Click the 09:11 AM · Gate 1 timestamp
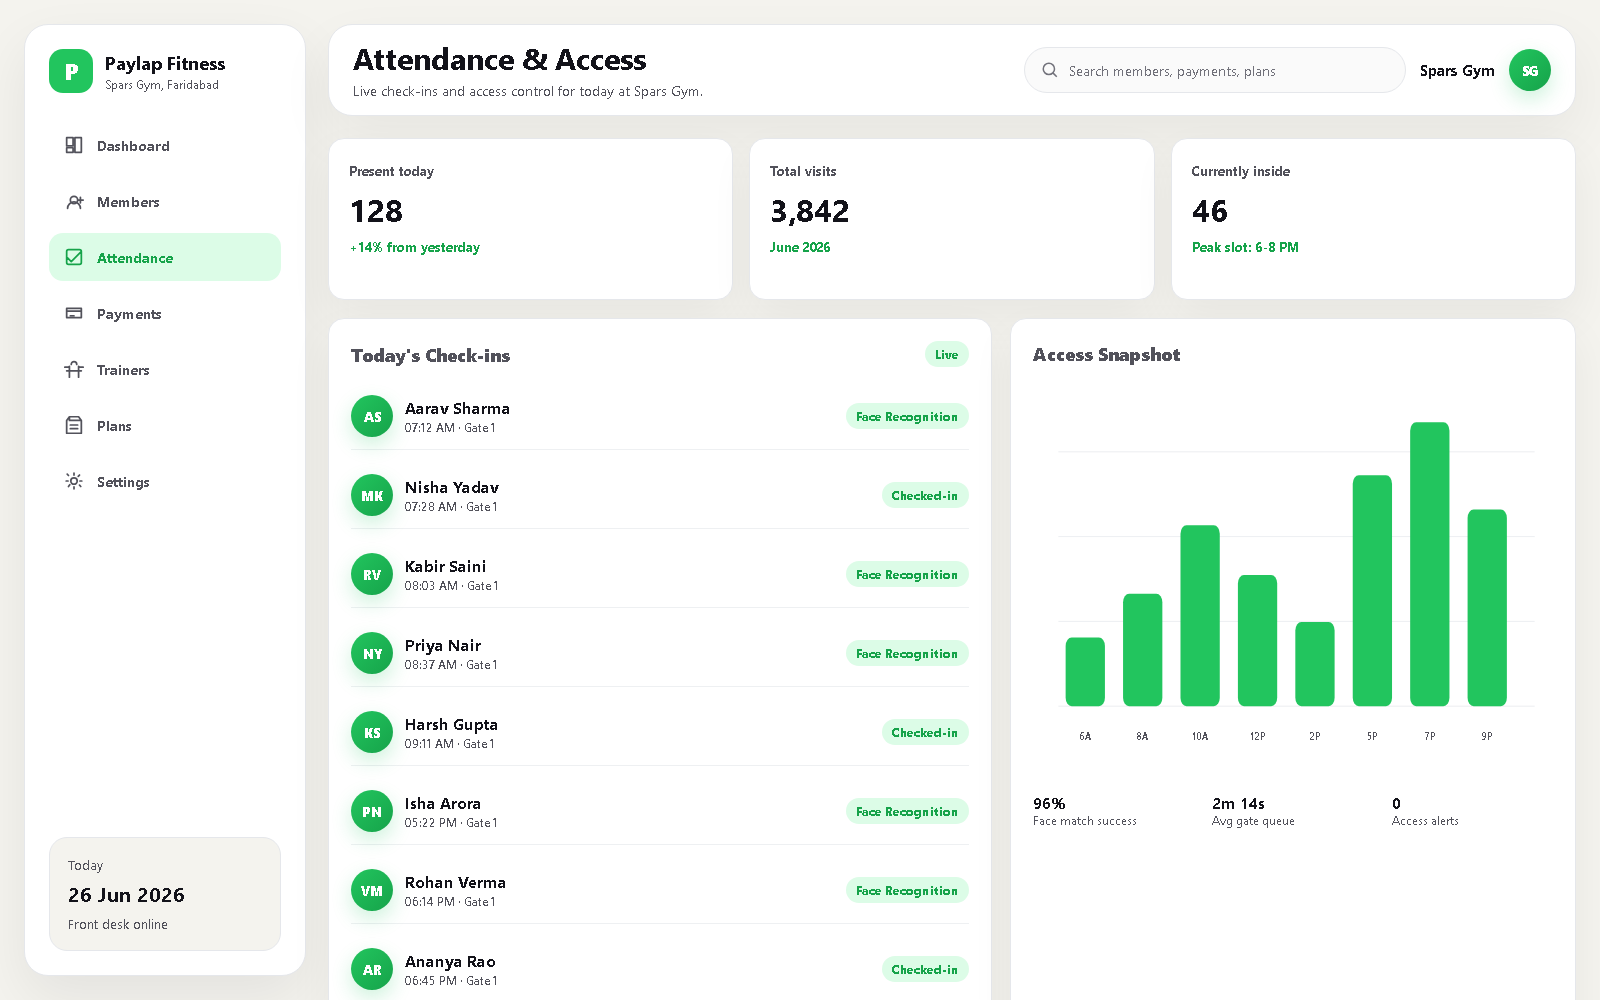 tap(449, 744)
